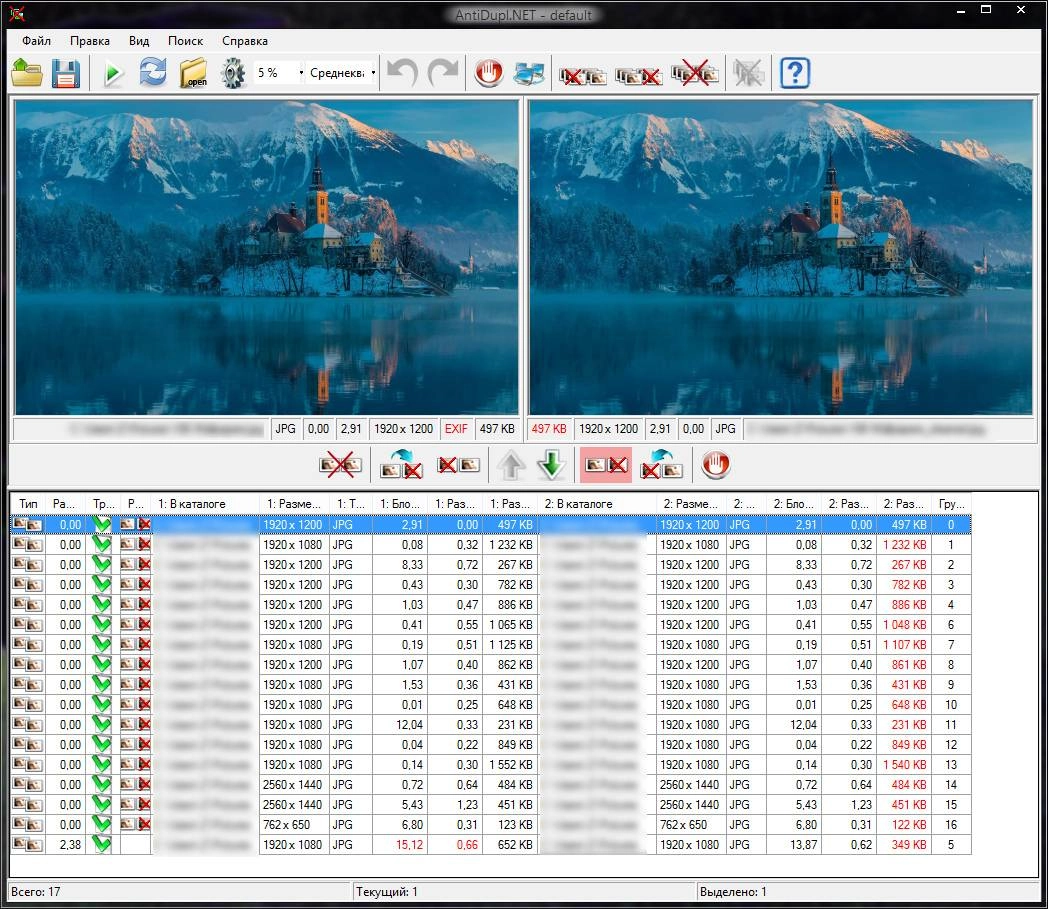Sort by '1: В каталоге' column header

point(206,504)
